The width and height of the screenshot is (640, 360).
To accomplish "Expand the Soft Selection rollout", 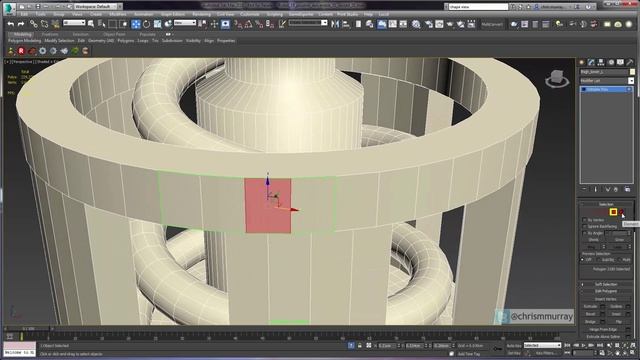I will click(606, 284).
